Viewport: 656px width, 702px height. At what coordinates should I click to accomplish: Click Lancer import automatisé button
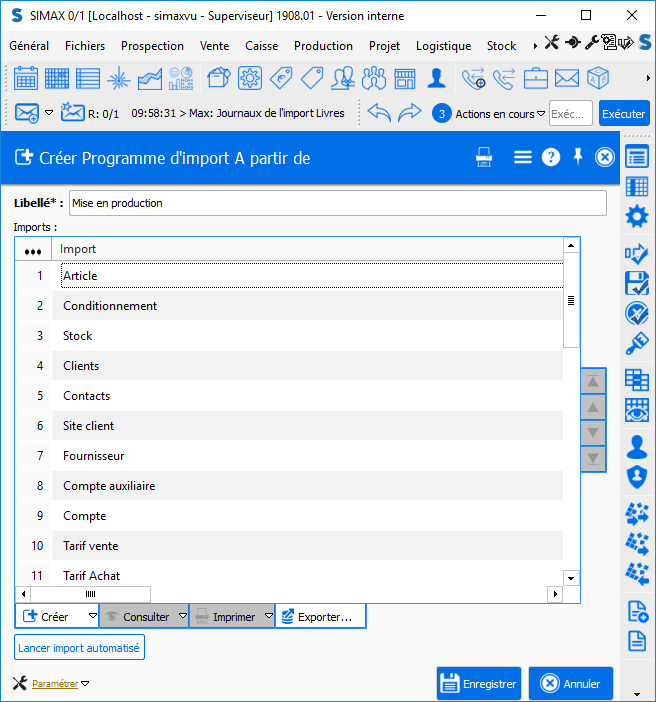point(79,648)
